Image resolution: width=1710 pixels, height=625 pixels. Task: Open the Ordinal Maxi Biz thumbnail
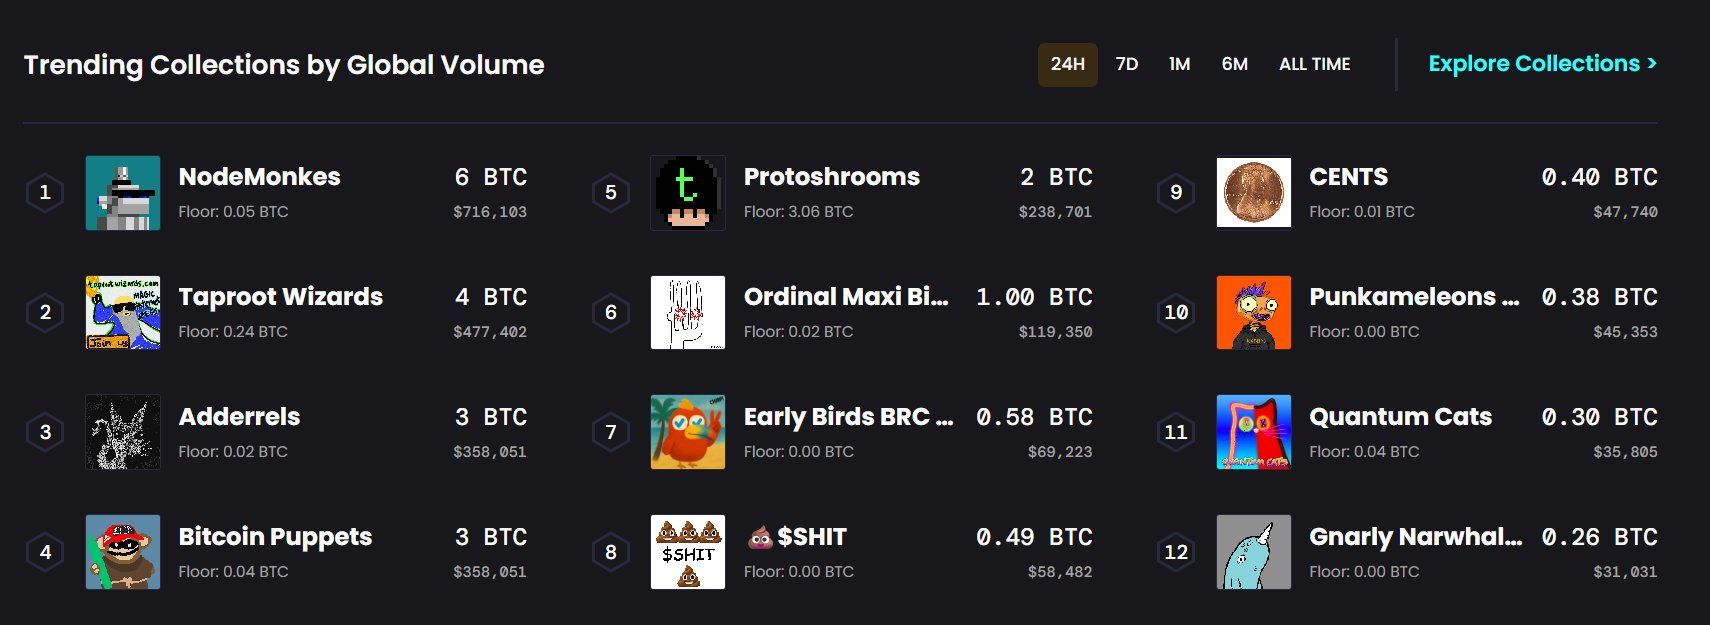[x=688, y=313]
